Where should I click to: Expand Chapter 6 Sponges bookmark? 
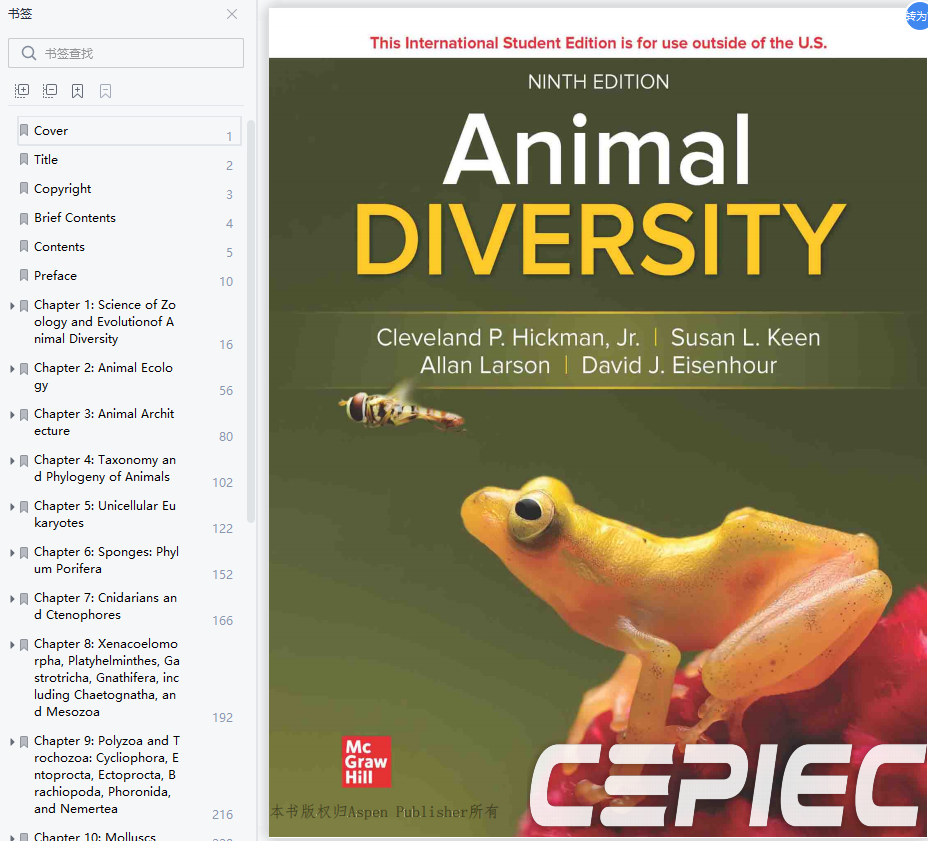coord(12,553)
